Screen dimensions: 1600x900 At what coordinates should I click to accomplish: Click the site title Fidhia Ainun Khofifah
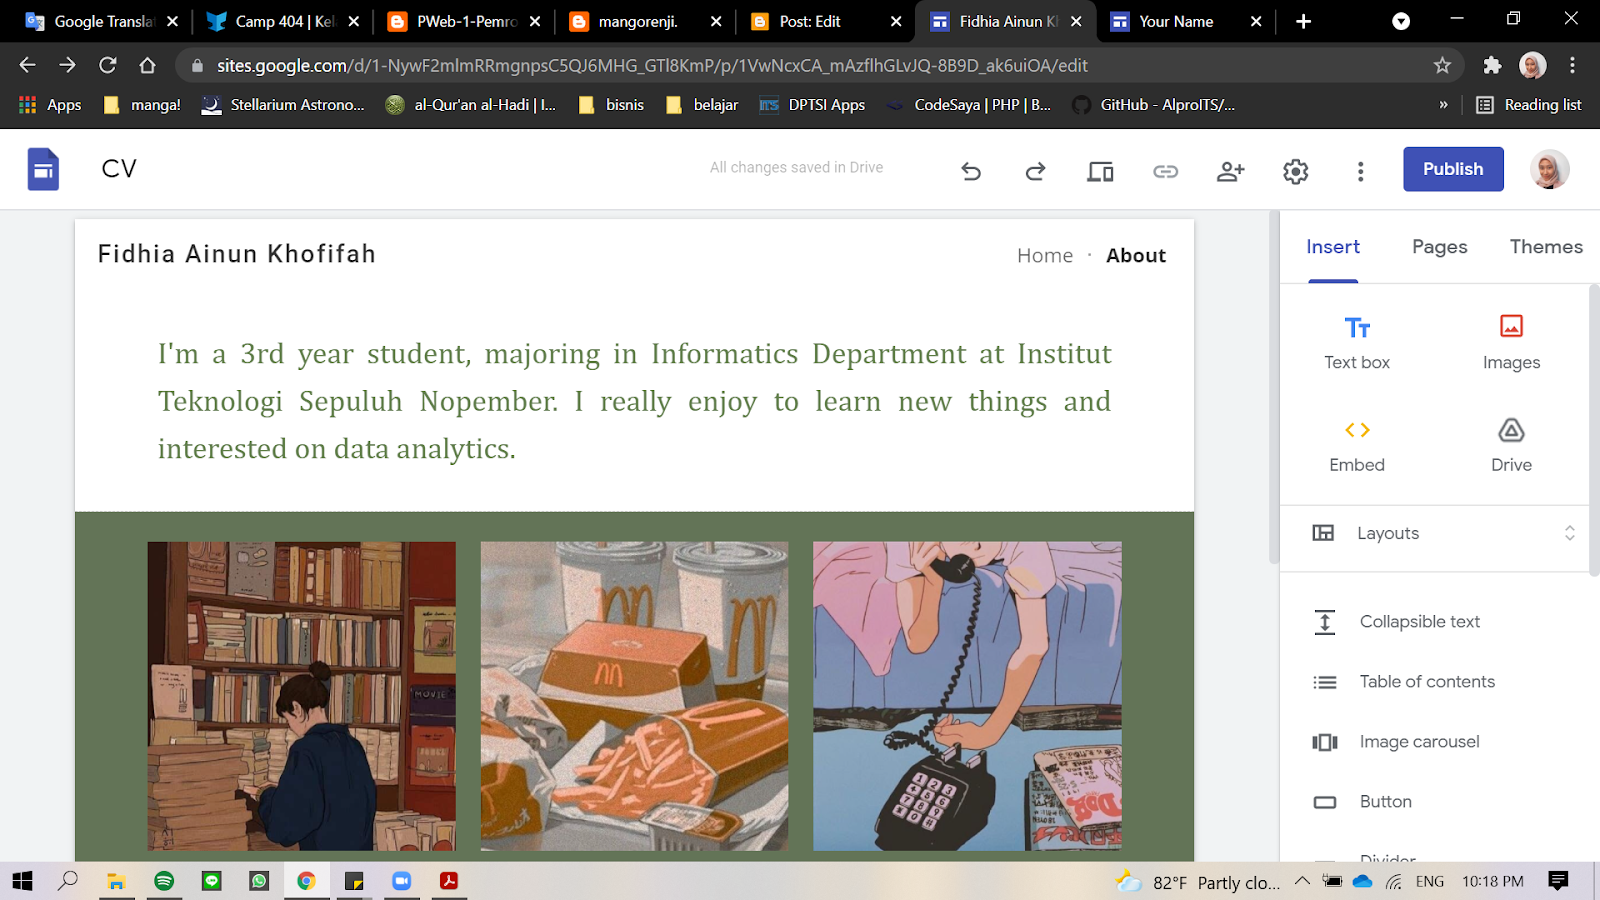click(x=237, y=254)
